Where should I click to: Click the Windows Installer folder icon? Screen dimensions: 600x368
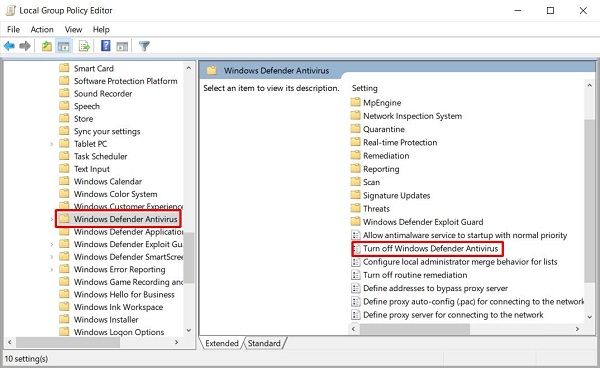64,319
